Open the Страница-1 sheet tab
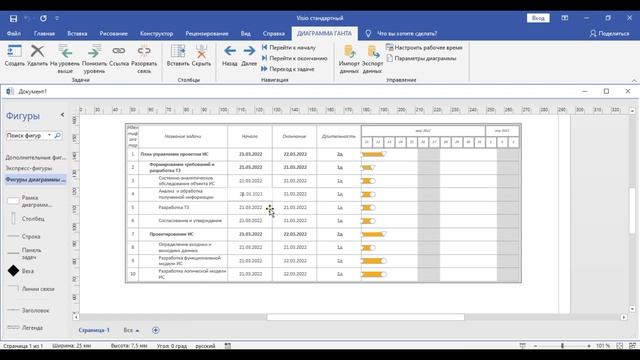The width and height of the screenshot is (640, 360). coord(94,330)
